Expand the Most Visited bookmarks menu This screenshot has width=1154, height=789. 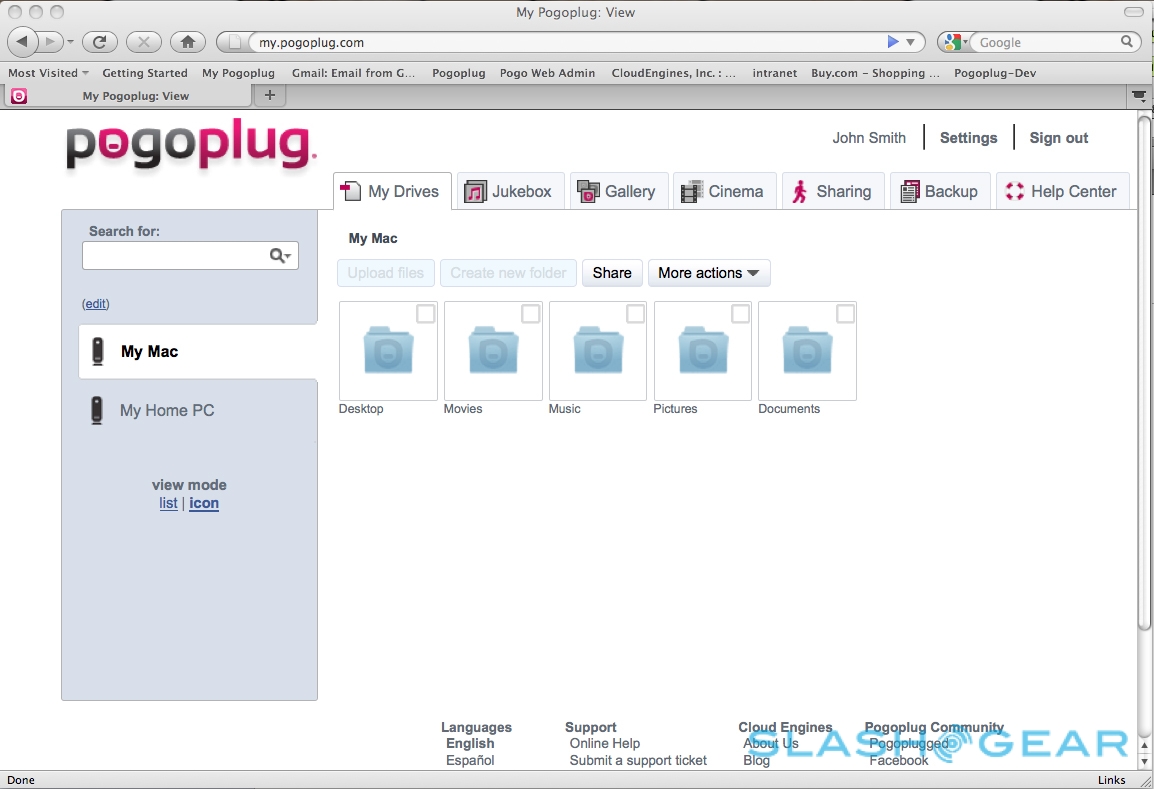coord(48,73)
